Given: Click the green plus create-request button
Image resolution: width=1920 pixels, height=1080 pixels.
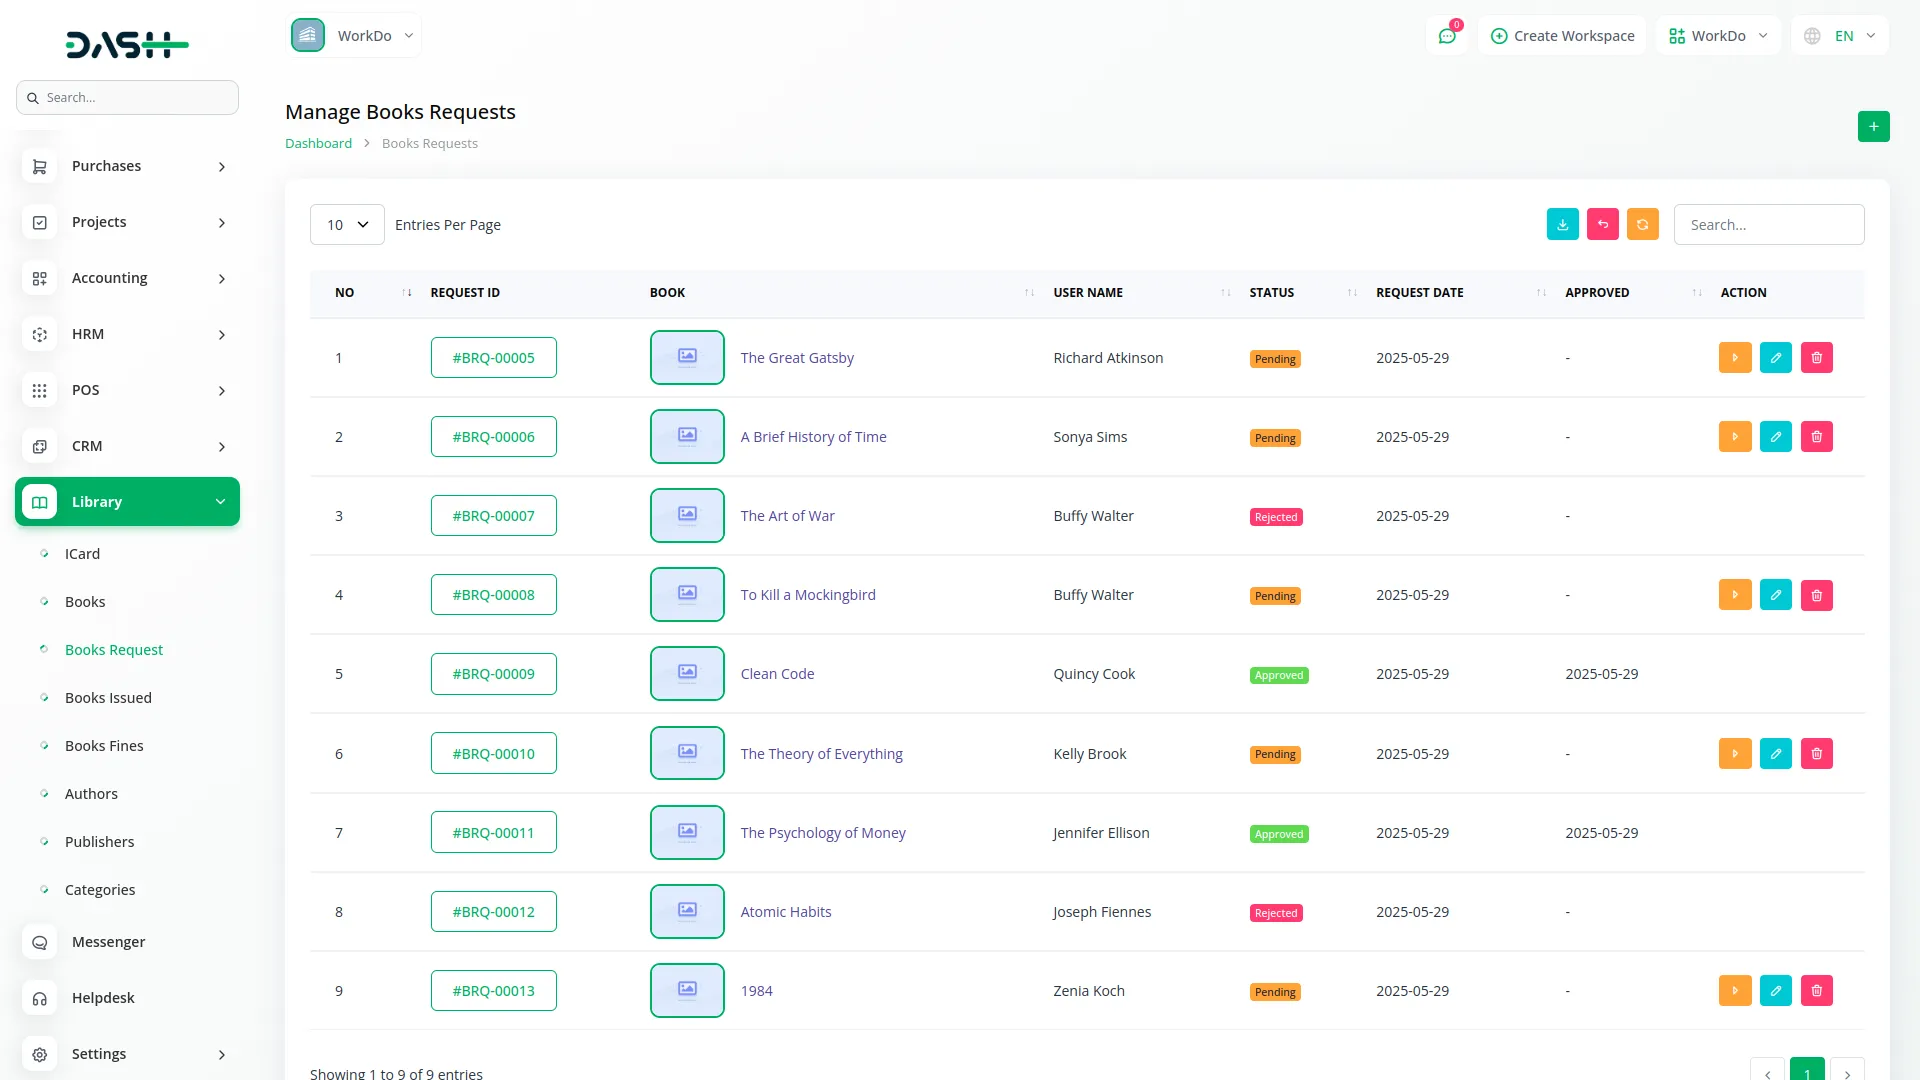Looking at the screenshot, I should 1873,127.
